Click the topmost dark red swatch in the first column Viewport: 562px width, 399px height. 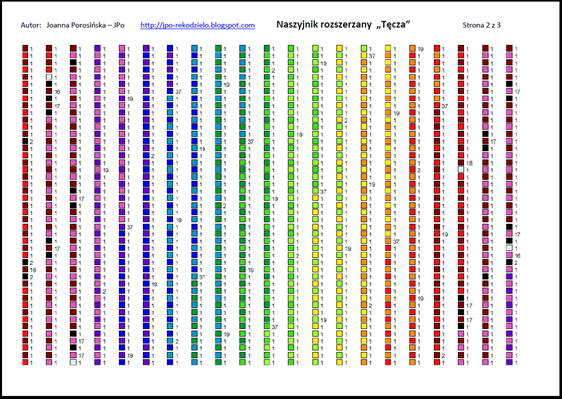[25, 48]
